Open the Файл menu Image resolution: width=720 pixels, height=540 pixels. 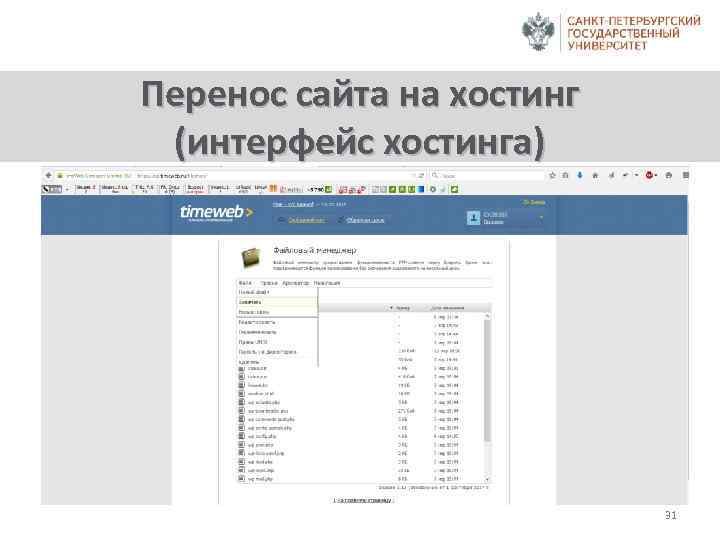click(x=245, y=283)
